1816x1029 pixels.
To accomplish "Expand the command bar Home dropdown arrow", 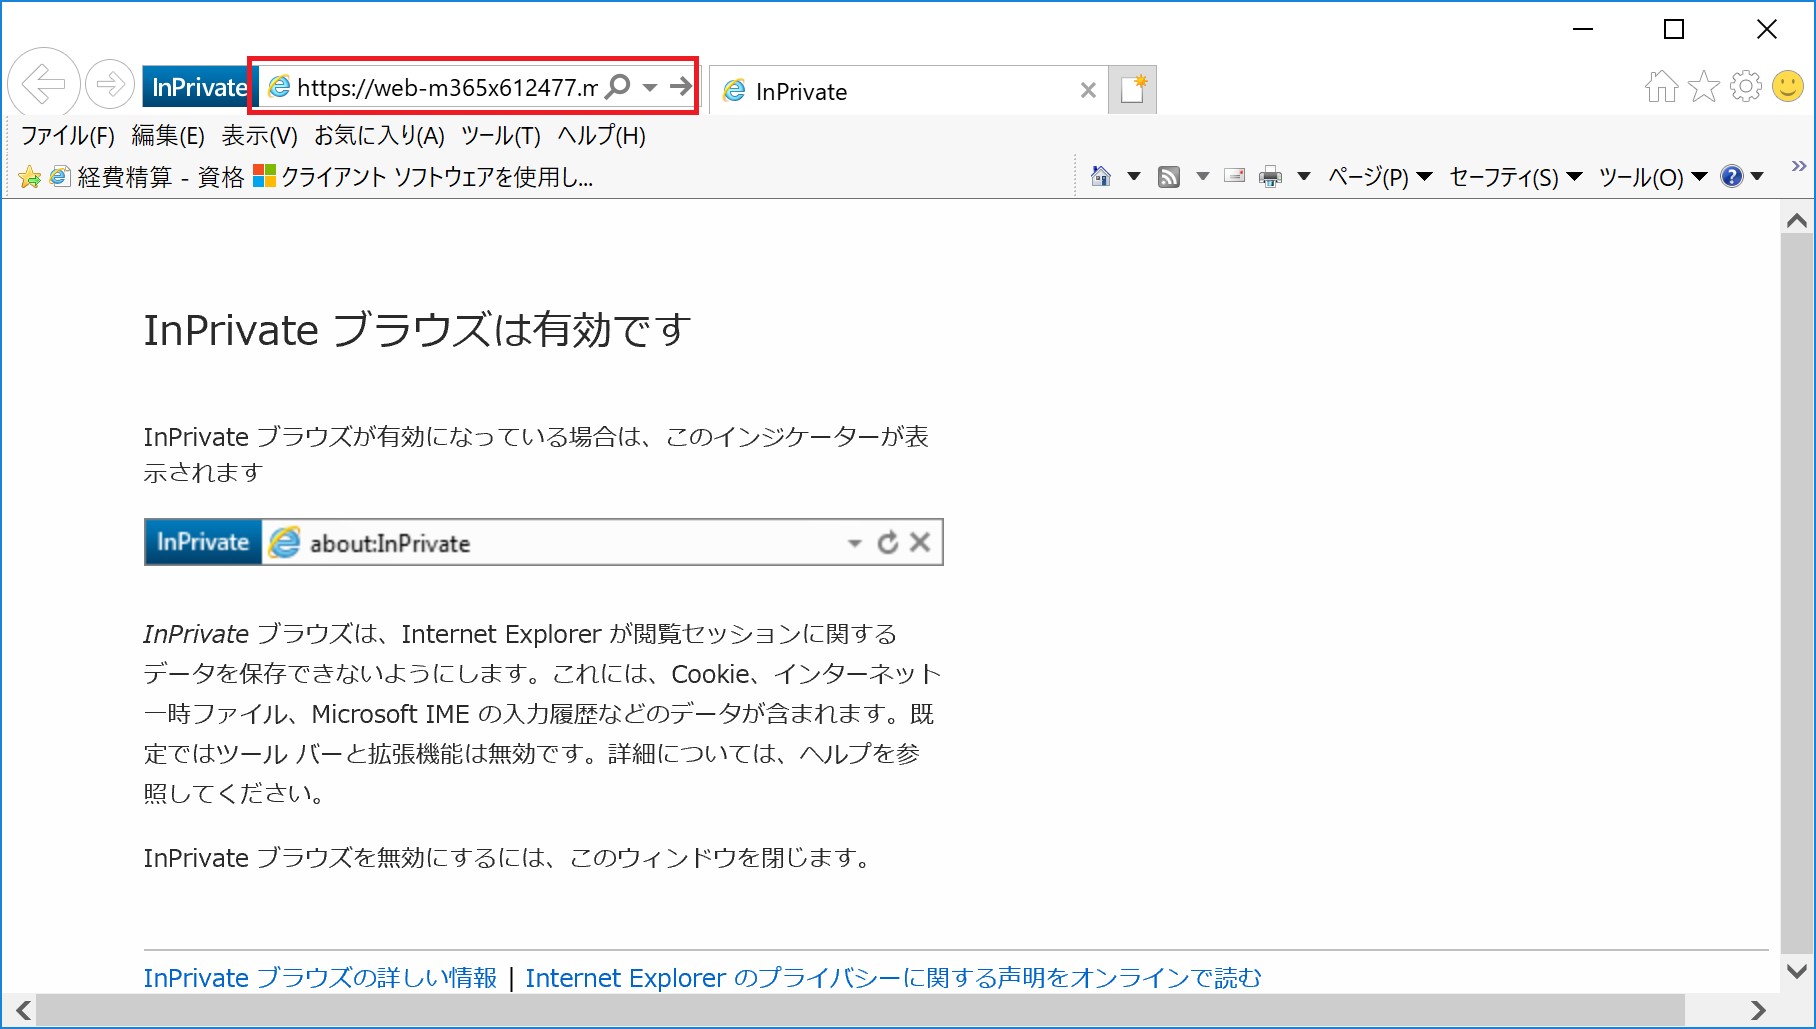I will point(1133,177).
